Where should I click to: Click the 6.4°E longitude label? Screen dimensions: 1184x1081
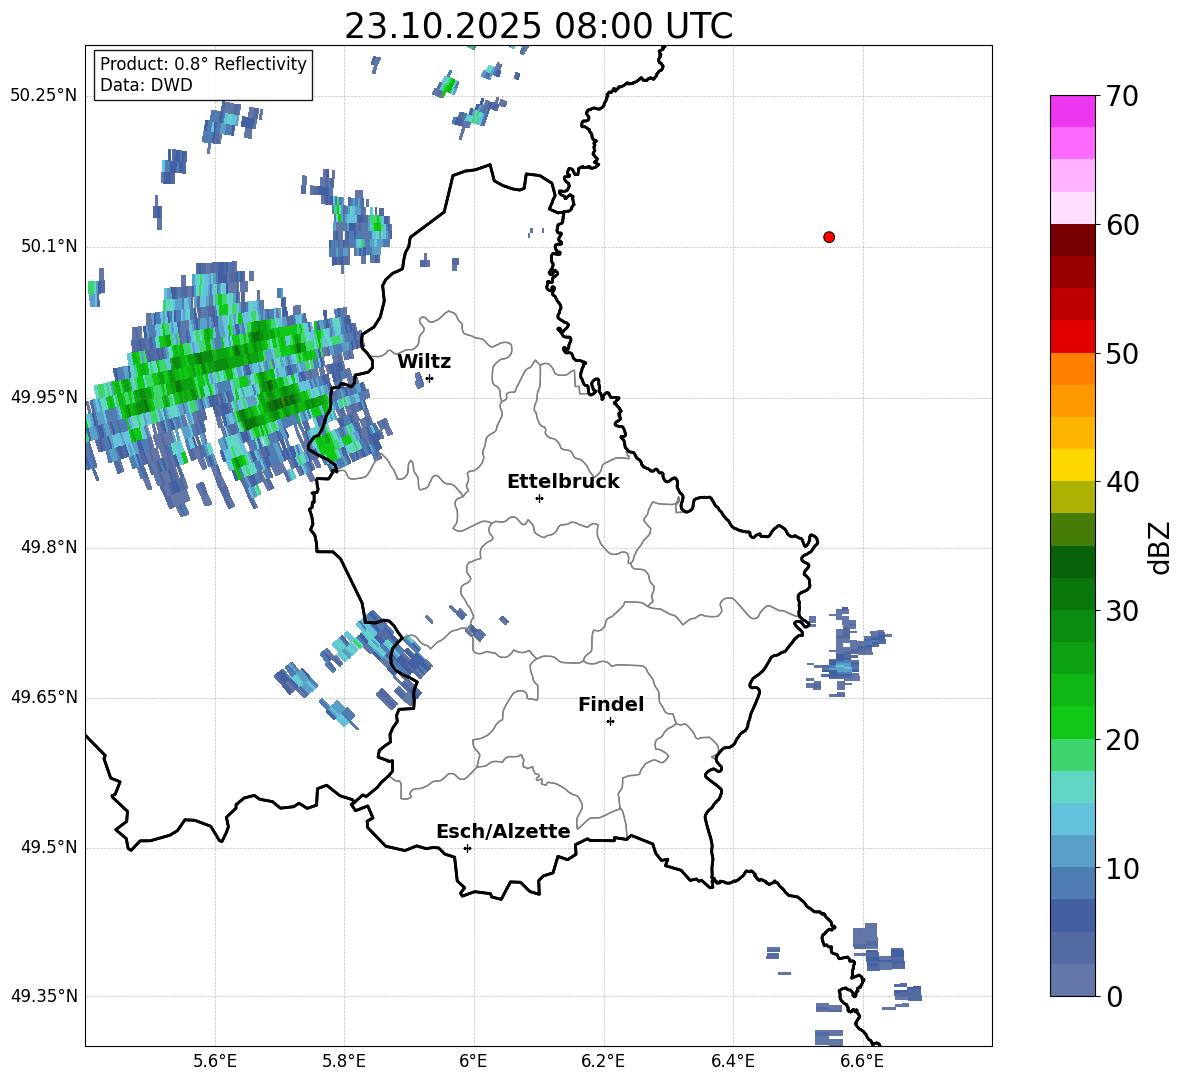tap(732, 1061)
